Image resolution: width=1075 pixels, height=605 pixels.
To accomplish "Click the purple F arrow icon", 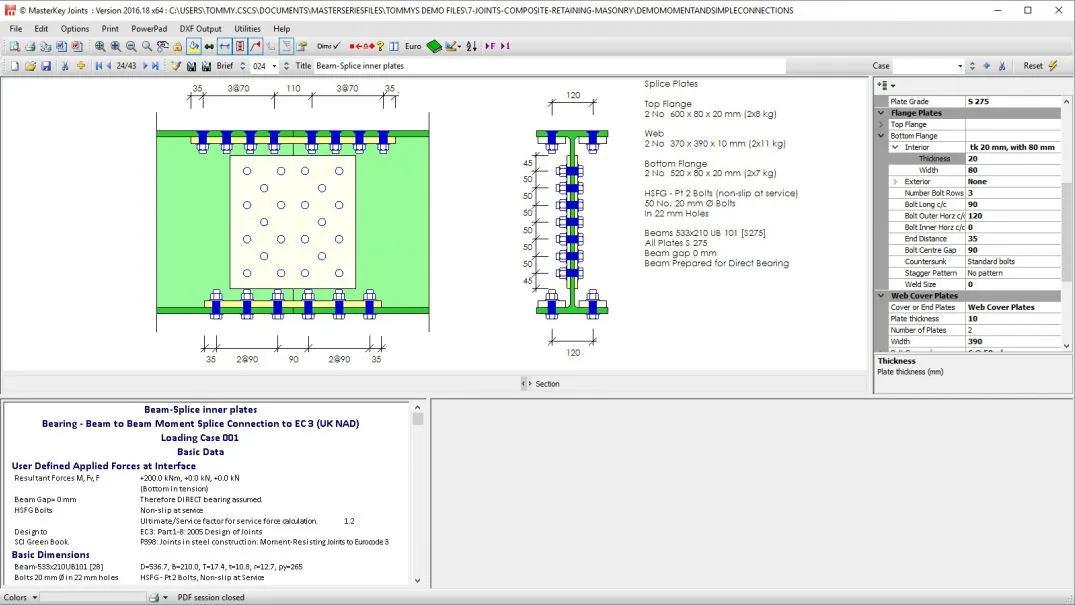I will click(x=490, y=46).
